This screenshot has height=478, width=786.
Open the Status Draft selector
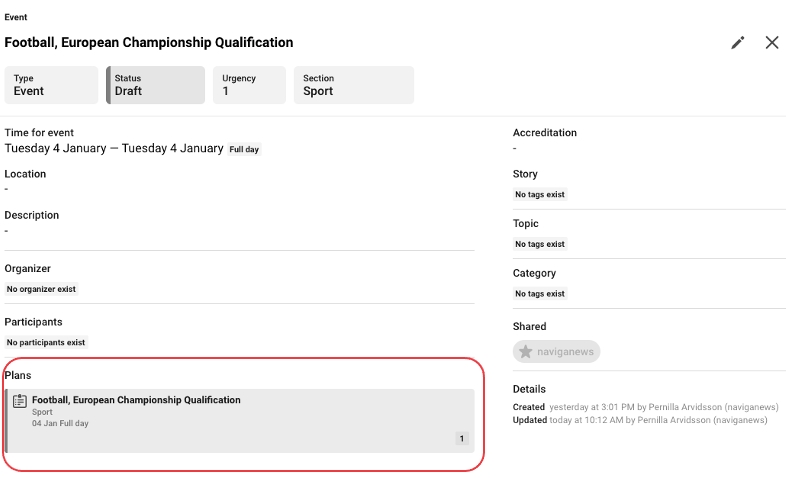[x=156, y=85]
